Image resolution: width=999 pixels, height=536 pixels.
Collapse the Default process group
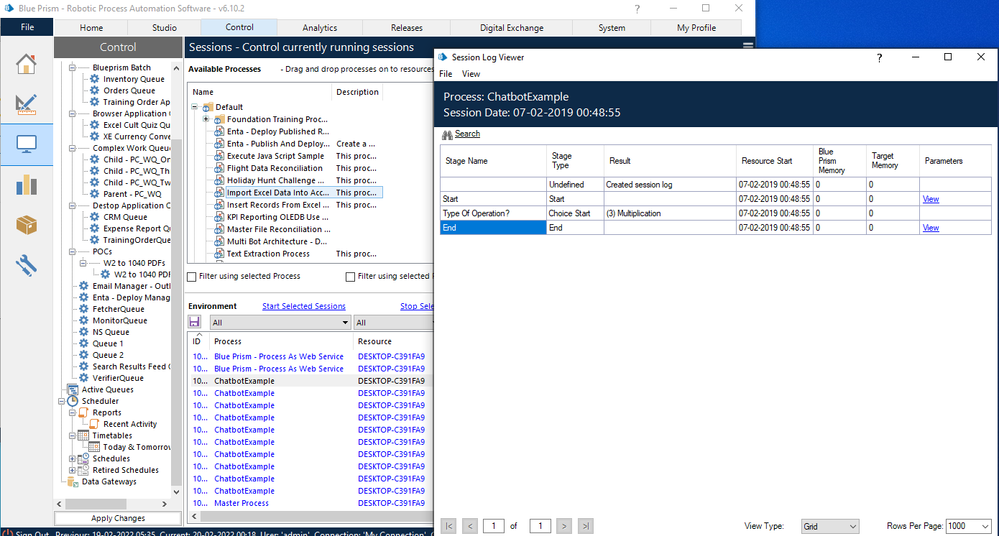click(x=195, y=107)
